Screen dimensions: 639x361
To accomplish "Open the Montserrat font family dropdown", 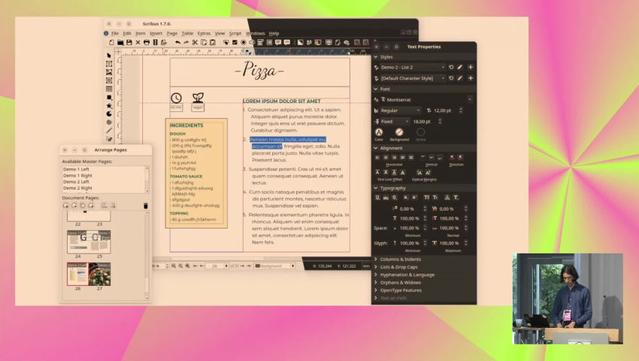I will click(x=427, y=100).
